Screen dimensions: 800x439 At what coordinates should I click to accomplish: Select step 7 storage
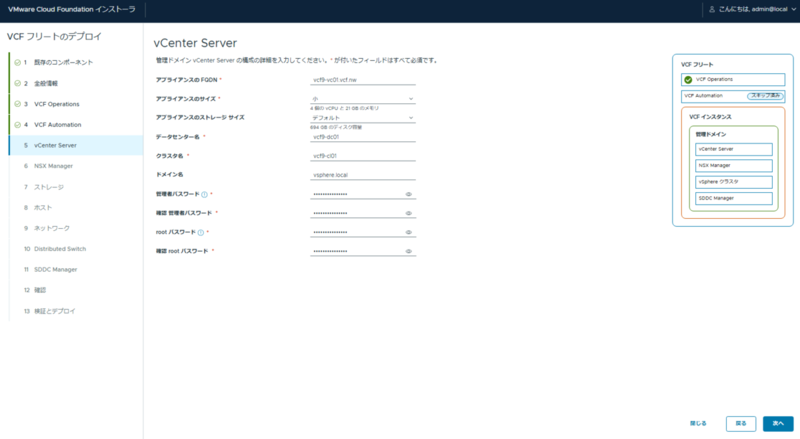[76, 187]
